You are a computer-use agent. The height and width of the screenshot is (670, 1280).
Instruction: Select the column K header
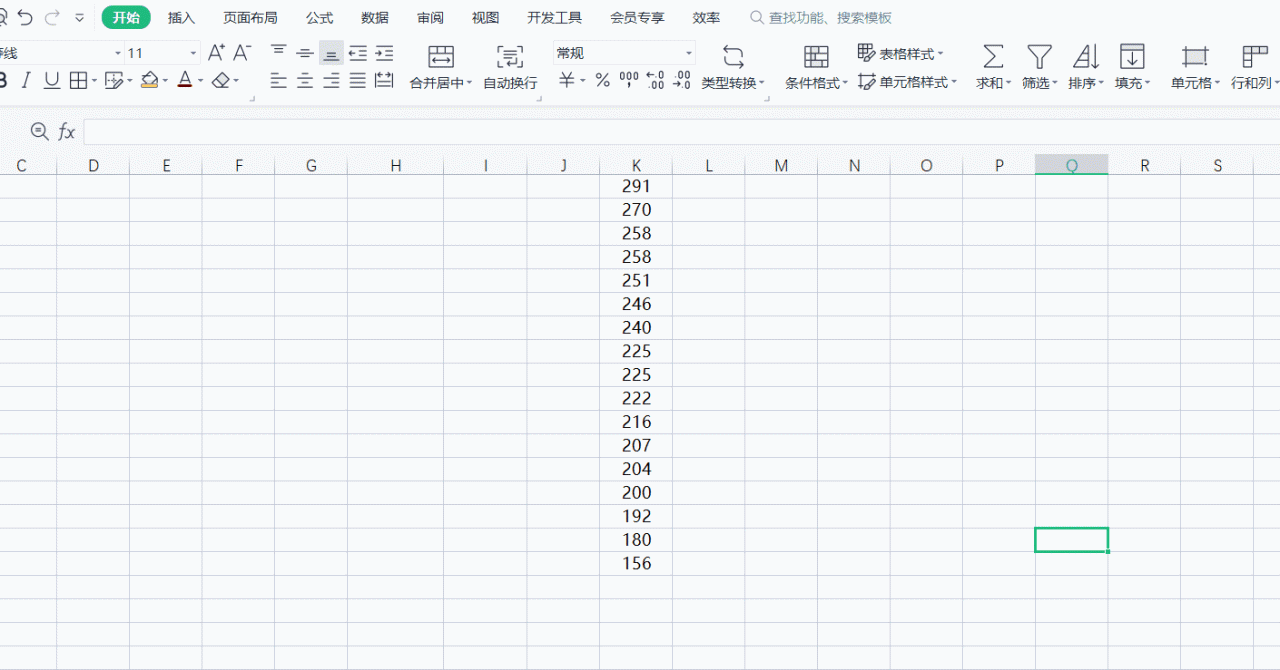636,166
